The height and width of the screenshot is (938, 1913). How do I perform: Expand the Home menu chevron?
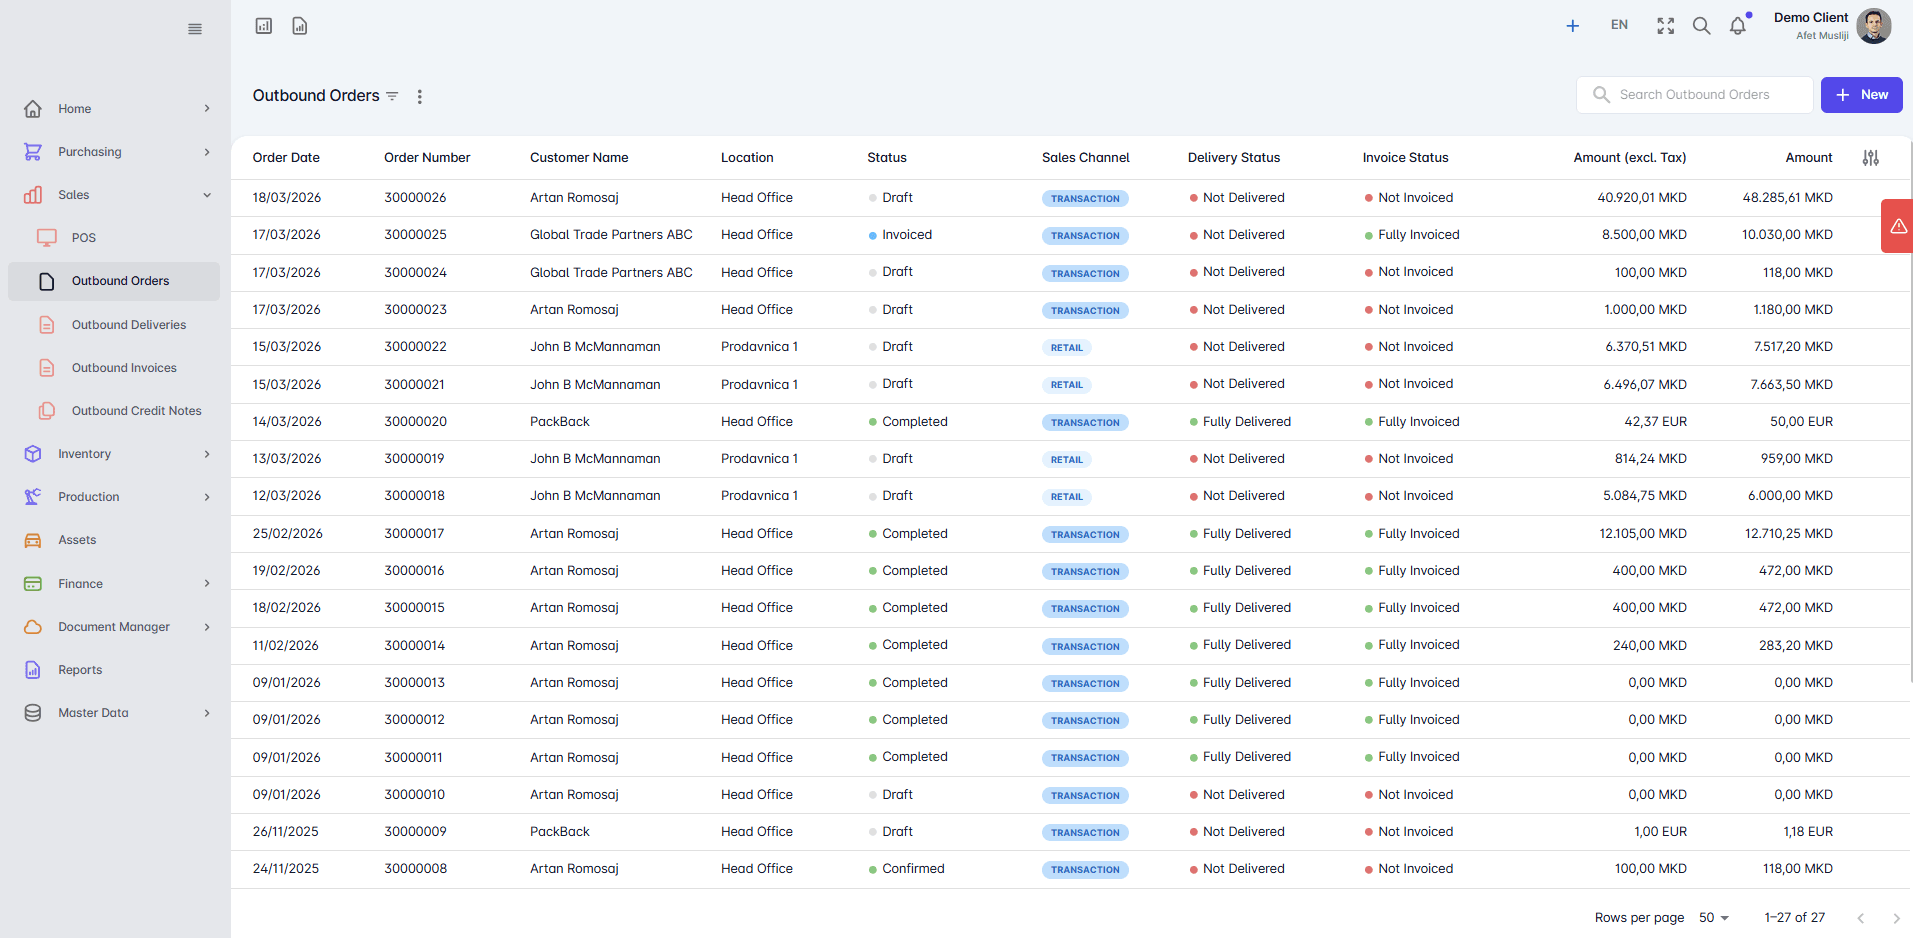(x=207, y=109)
